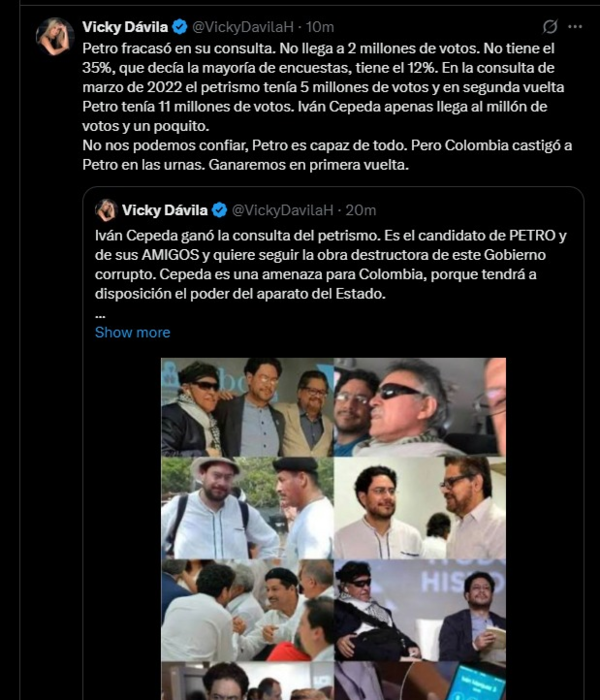This screenshot has width=600, height=700.
Task: Open photo of man in hat with backpack
Action: coord(247,508)
